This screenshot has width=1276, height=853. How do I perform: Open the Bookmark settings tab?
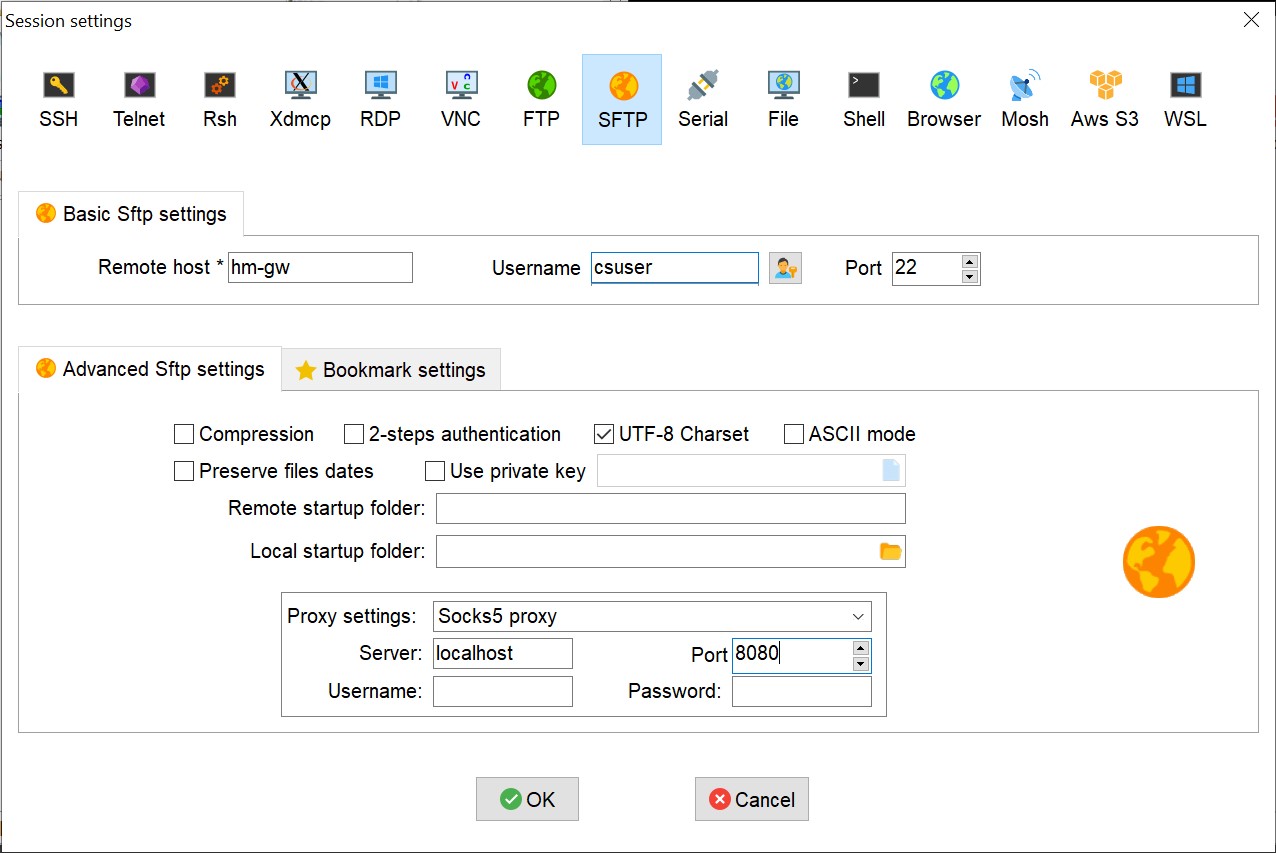point(391,370)
